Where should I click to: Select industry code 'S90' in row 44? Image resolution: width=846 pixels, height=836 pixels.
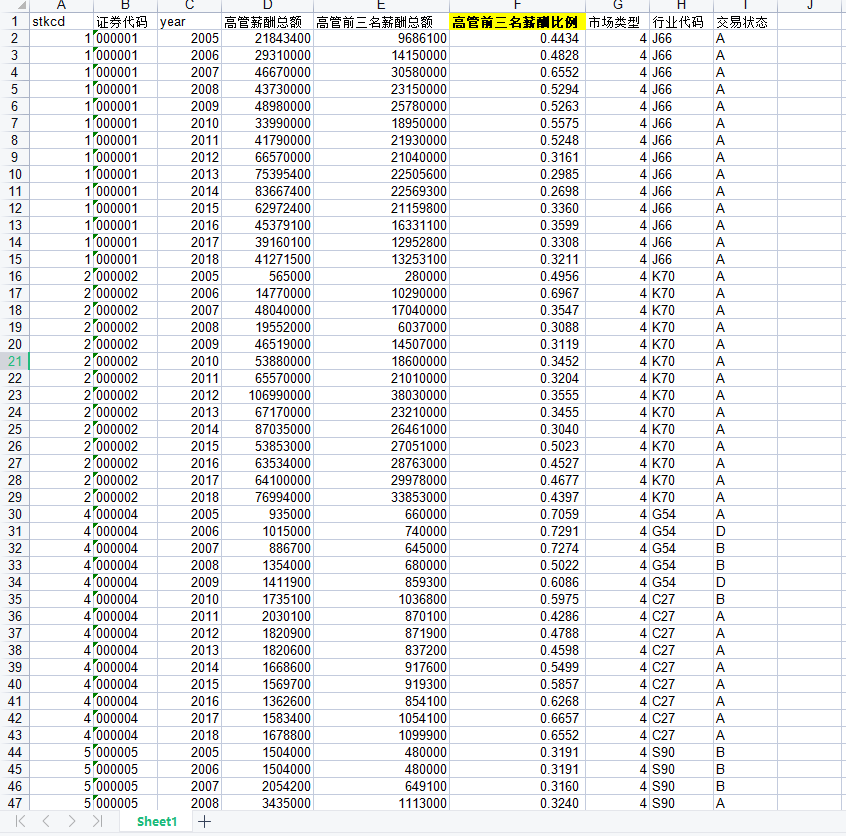pos(681,752)
